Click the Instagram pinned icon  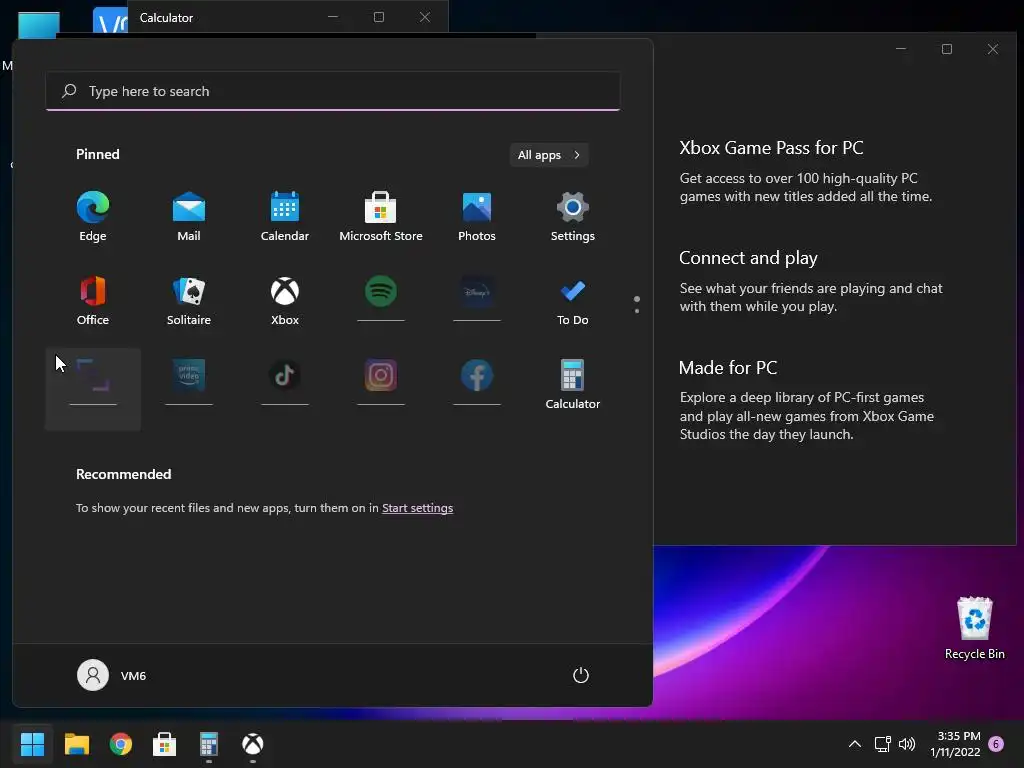point(381,376)
